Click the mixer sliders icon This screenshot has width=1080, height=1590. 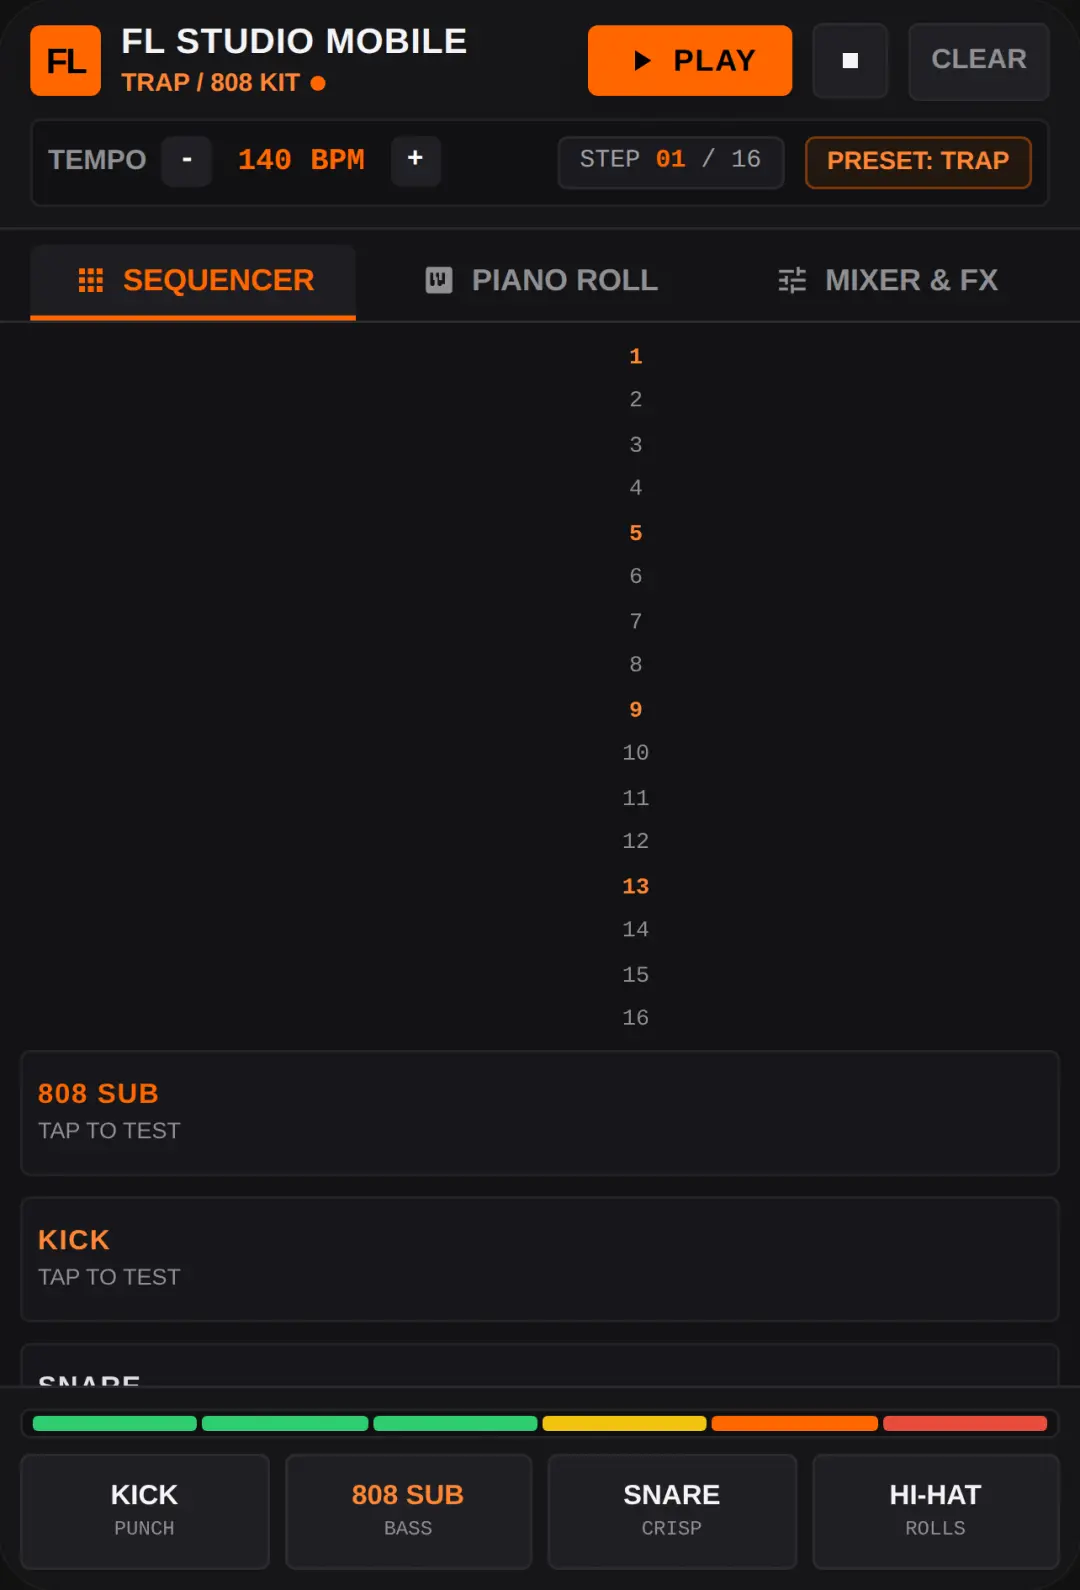[792, 280]
